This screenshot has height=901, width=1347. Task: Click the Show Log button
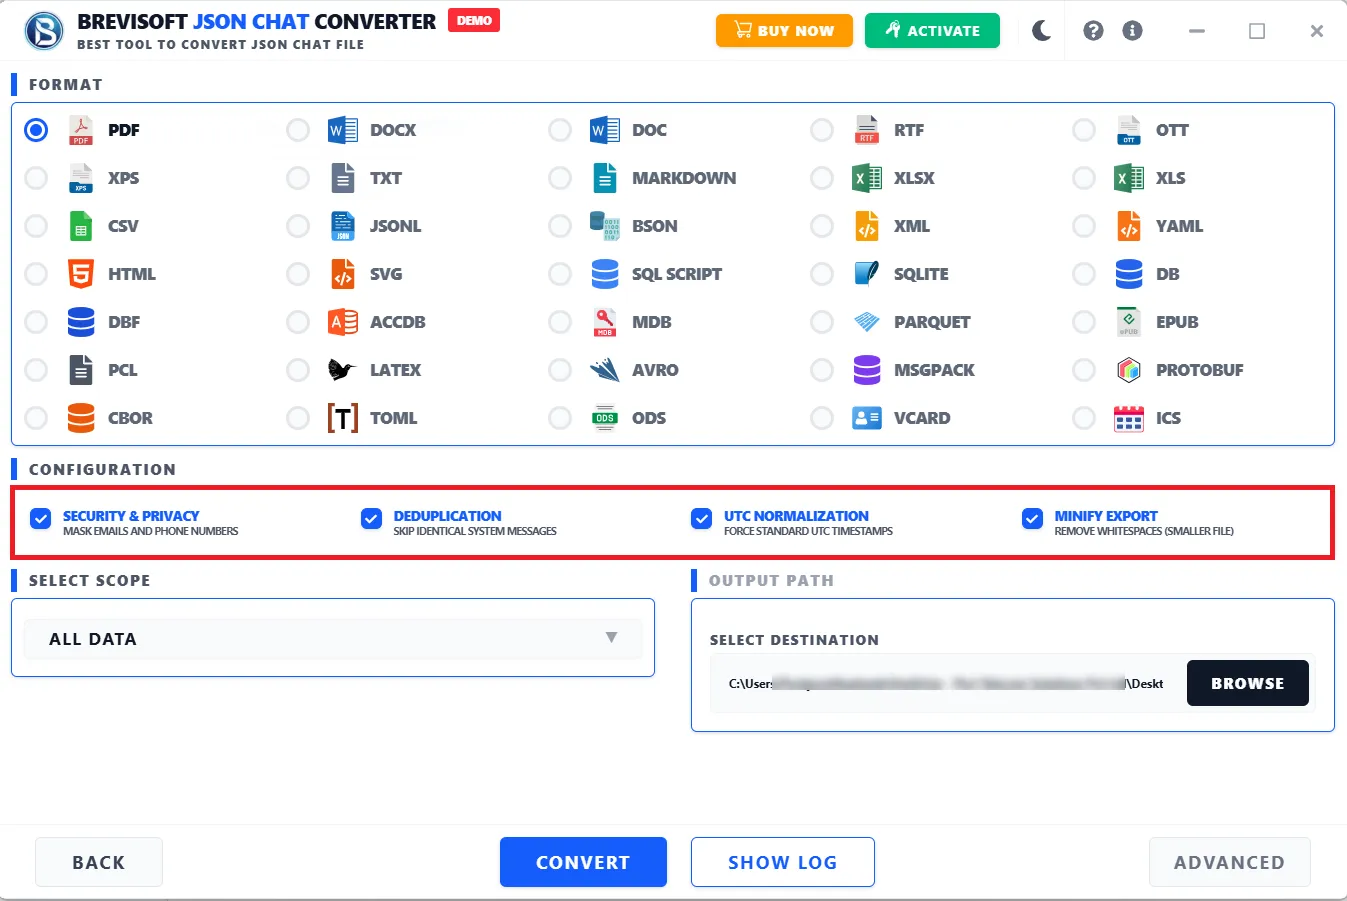(783, 862)
